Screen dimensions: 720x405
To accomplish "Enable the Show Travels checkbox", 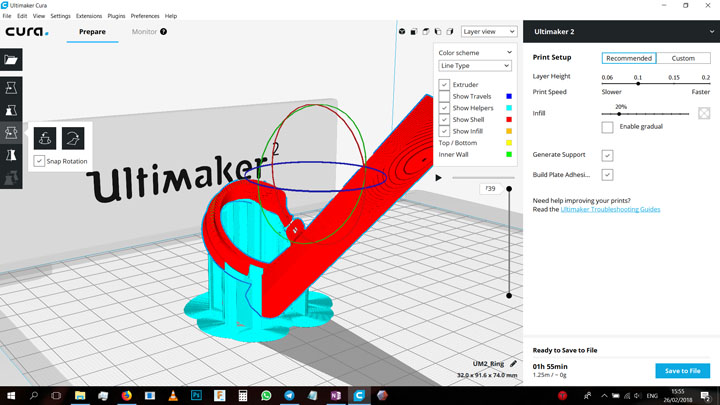I will click(x=444, y=96).
